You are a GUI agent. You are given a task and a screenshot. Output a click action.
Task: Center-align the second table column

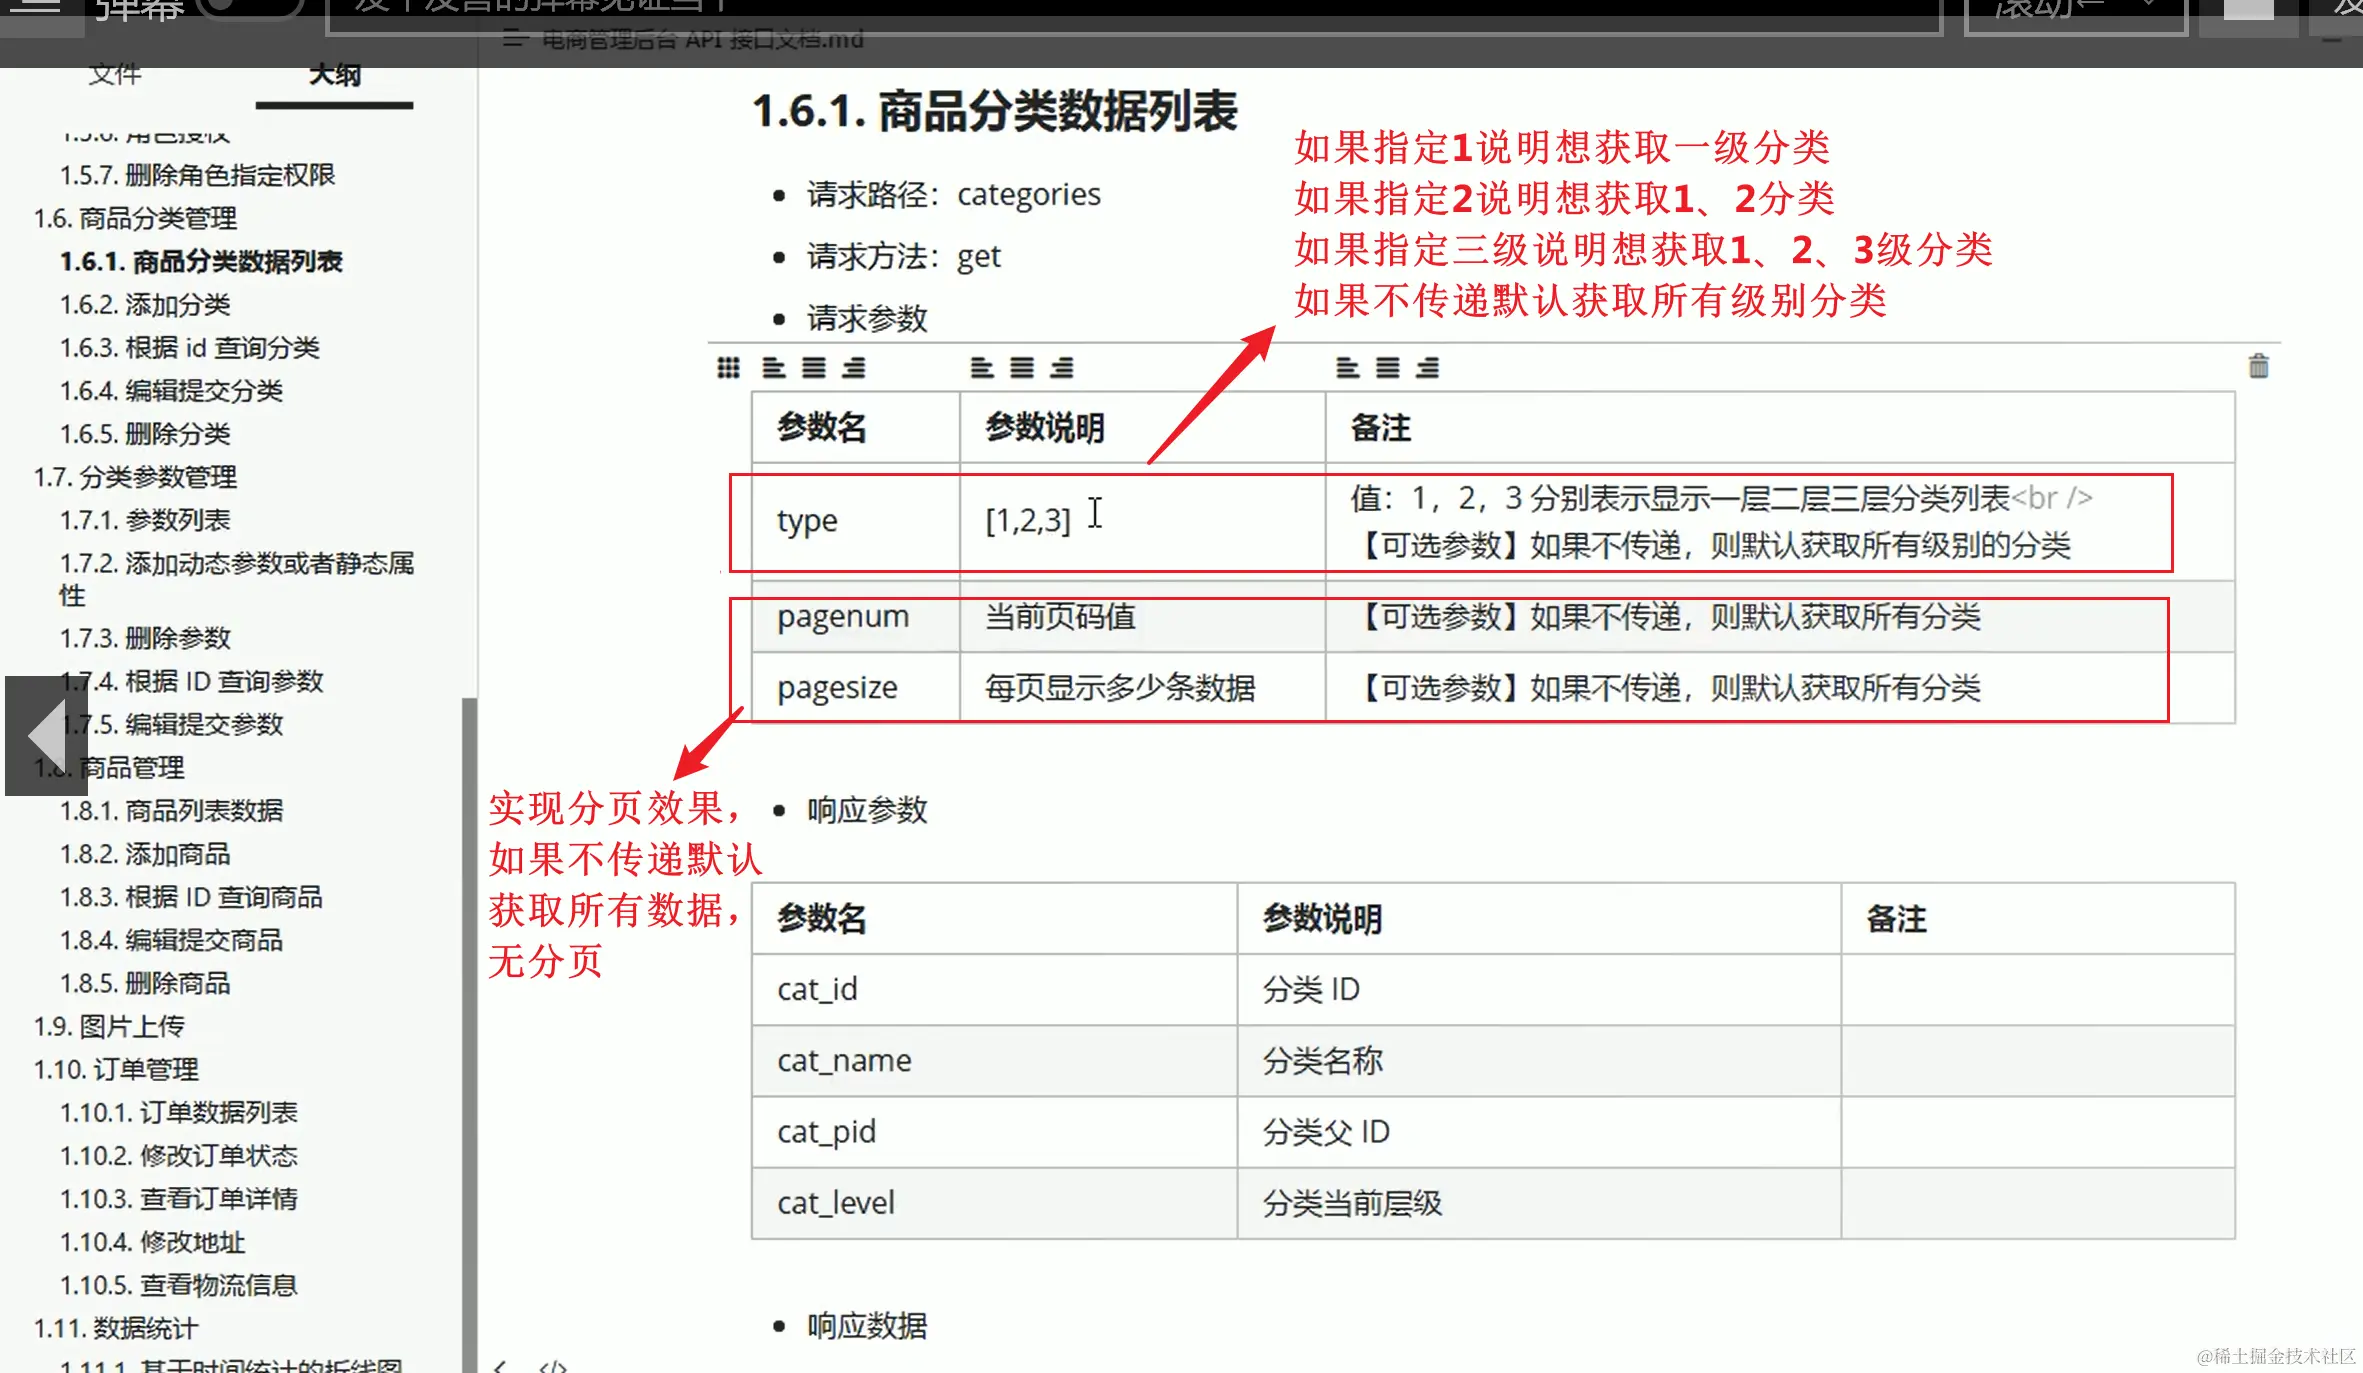[1021, 368]
